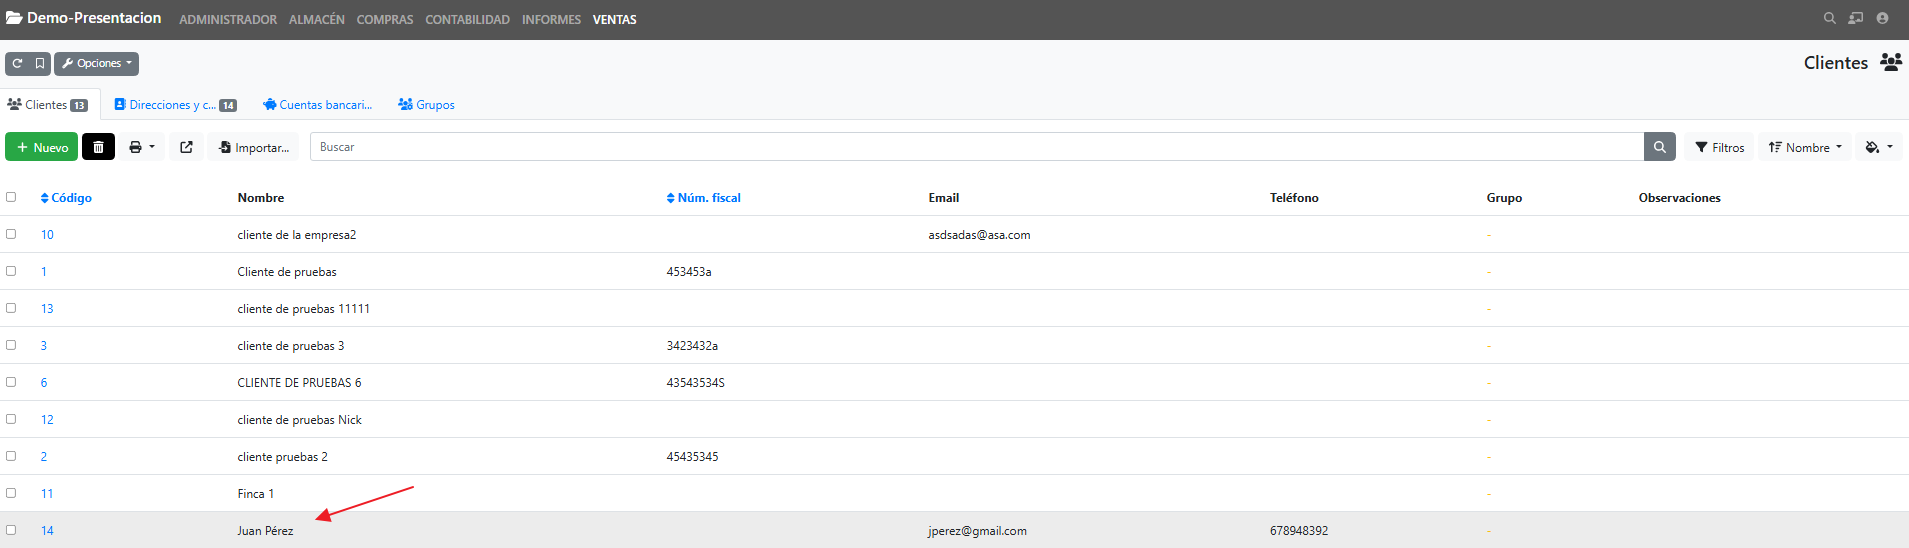Open the INFORMES menu
The height and width of the screenshot is (548, 1909).
click(551, 20)
